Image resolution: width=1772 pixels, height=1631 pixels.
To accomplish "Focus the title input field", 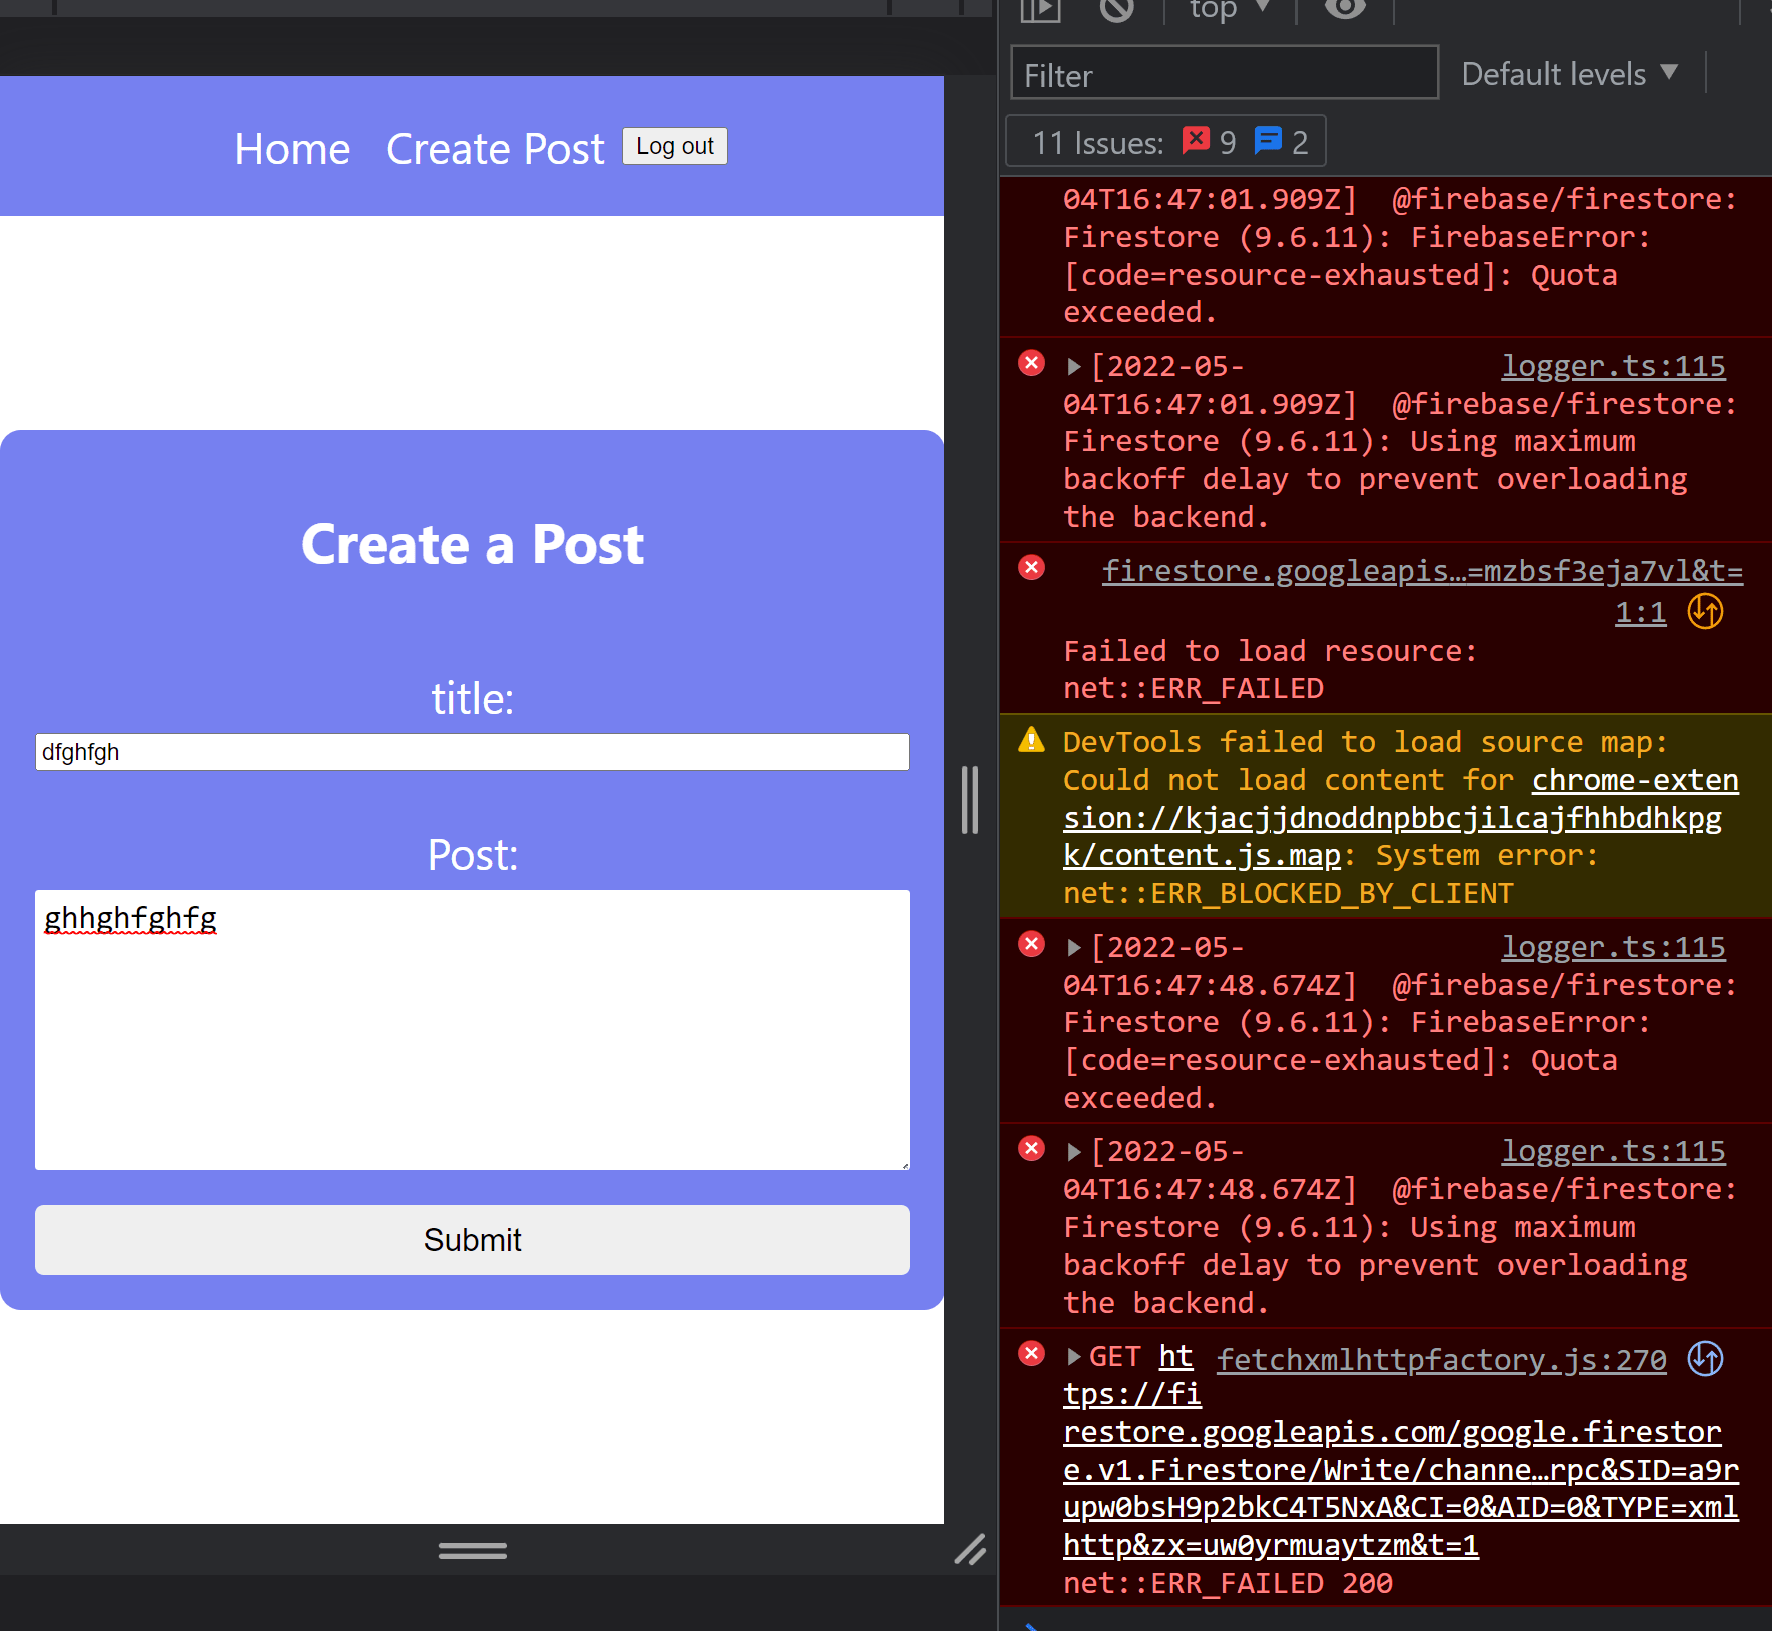I will [472, 752].
